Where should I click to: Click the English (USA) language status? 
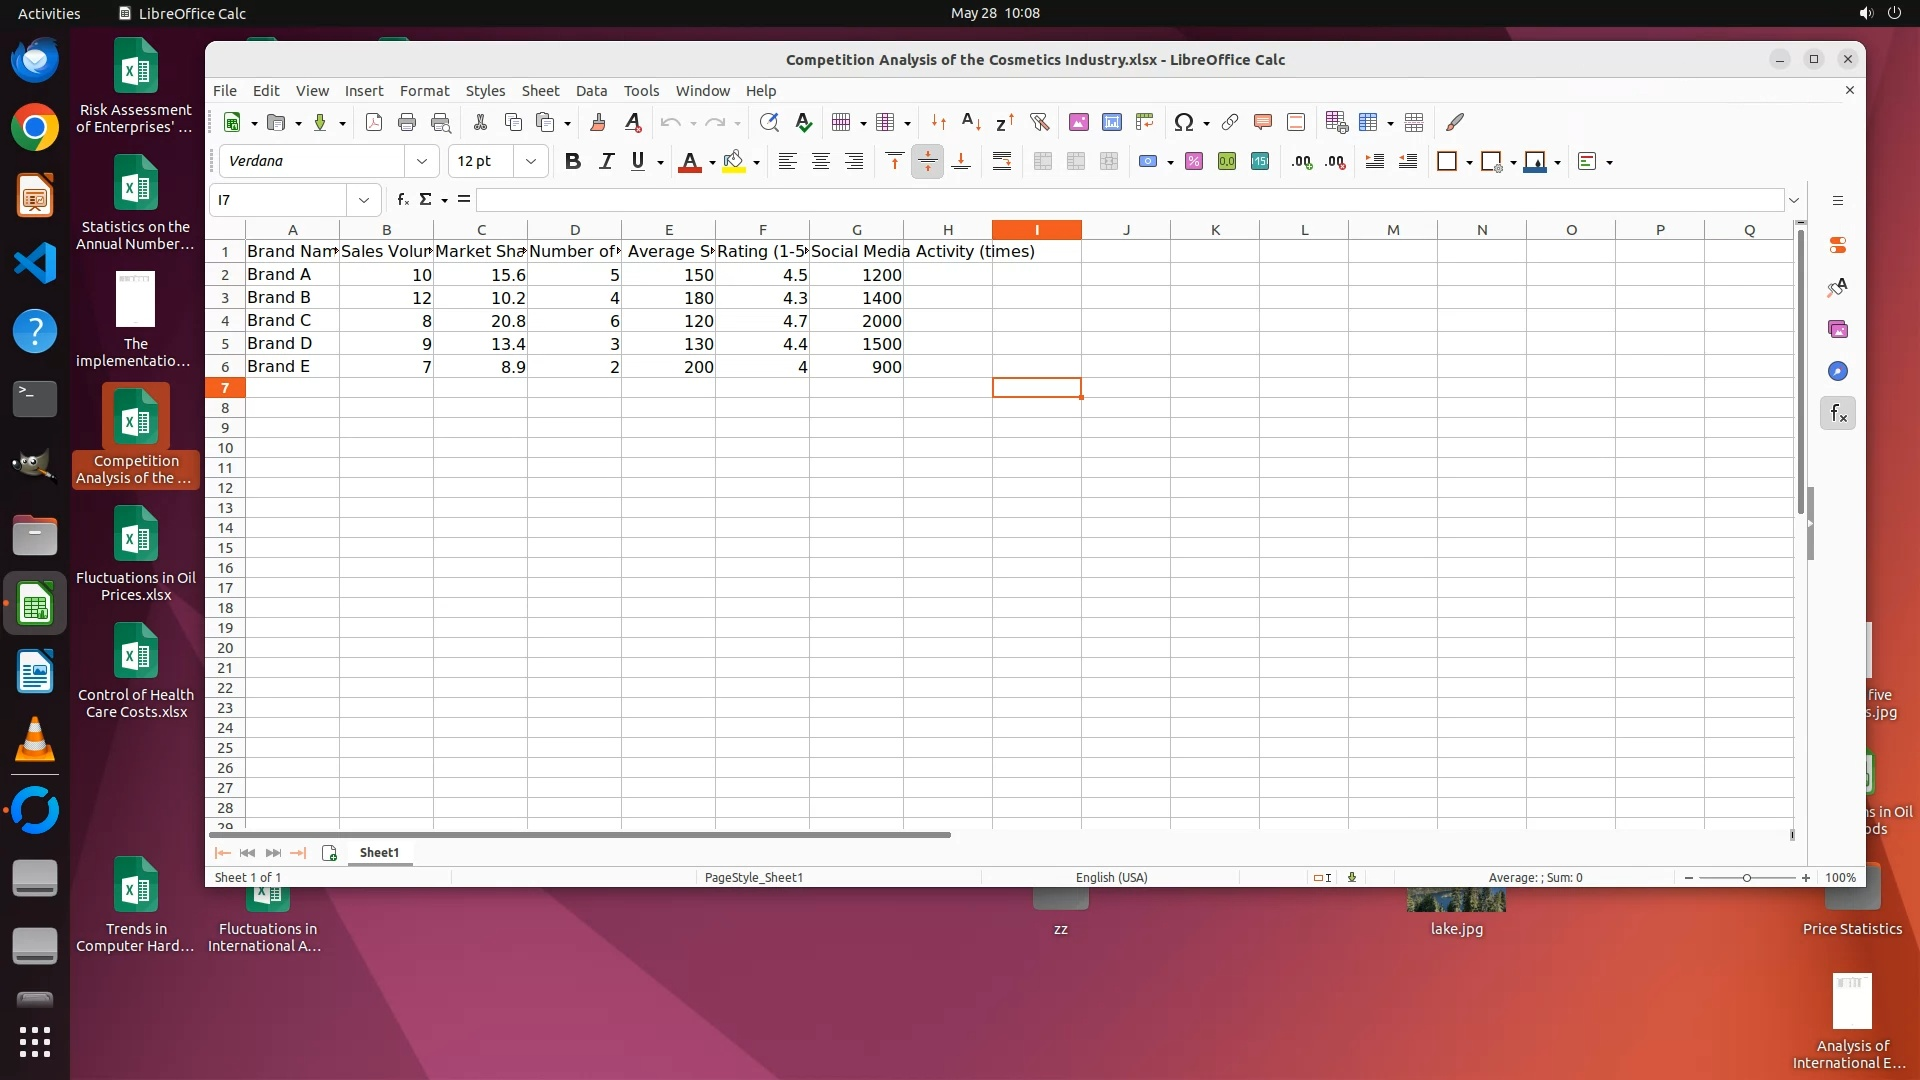coord(1111,877)
